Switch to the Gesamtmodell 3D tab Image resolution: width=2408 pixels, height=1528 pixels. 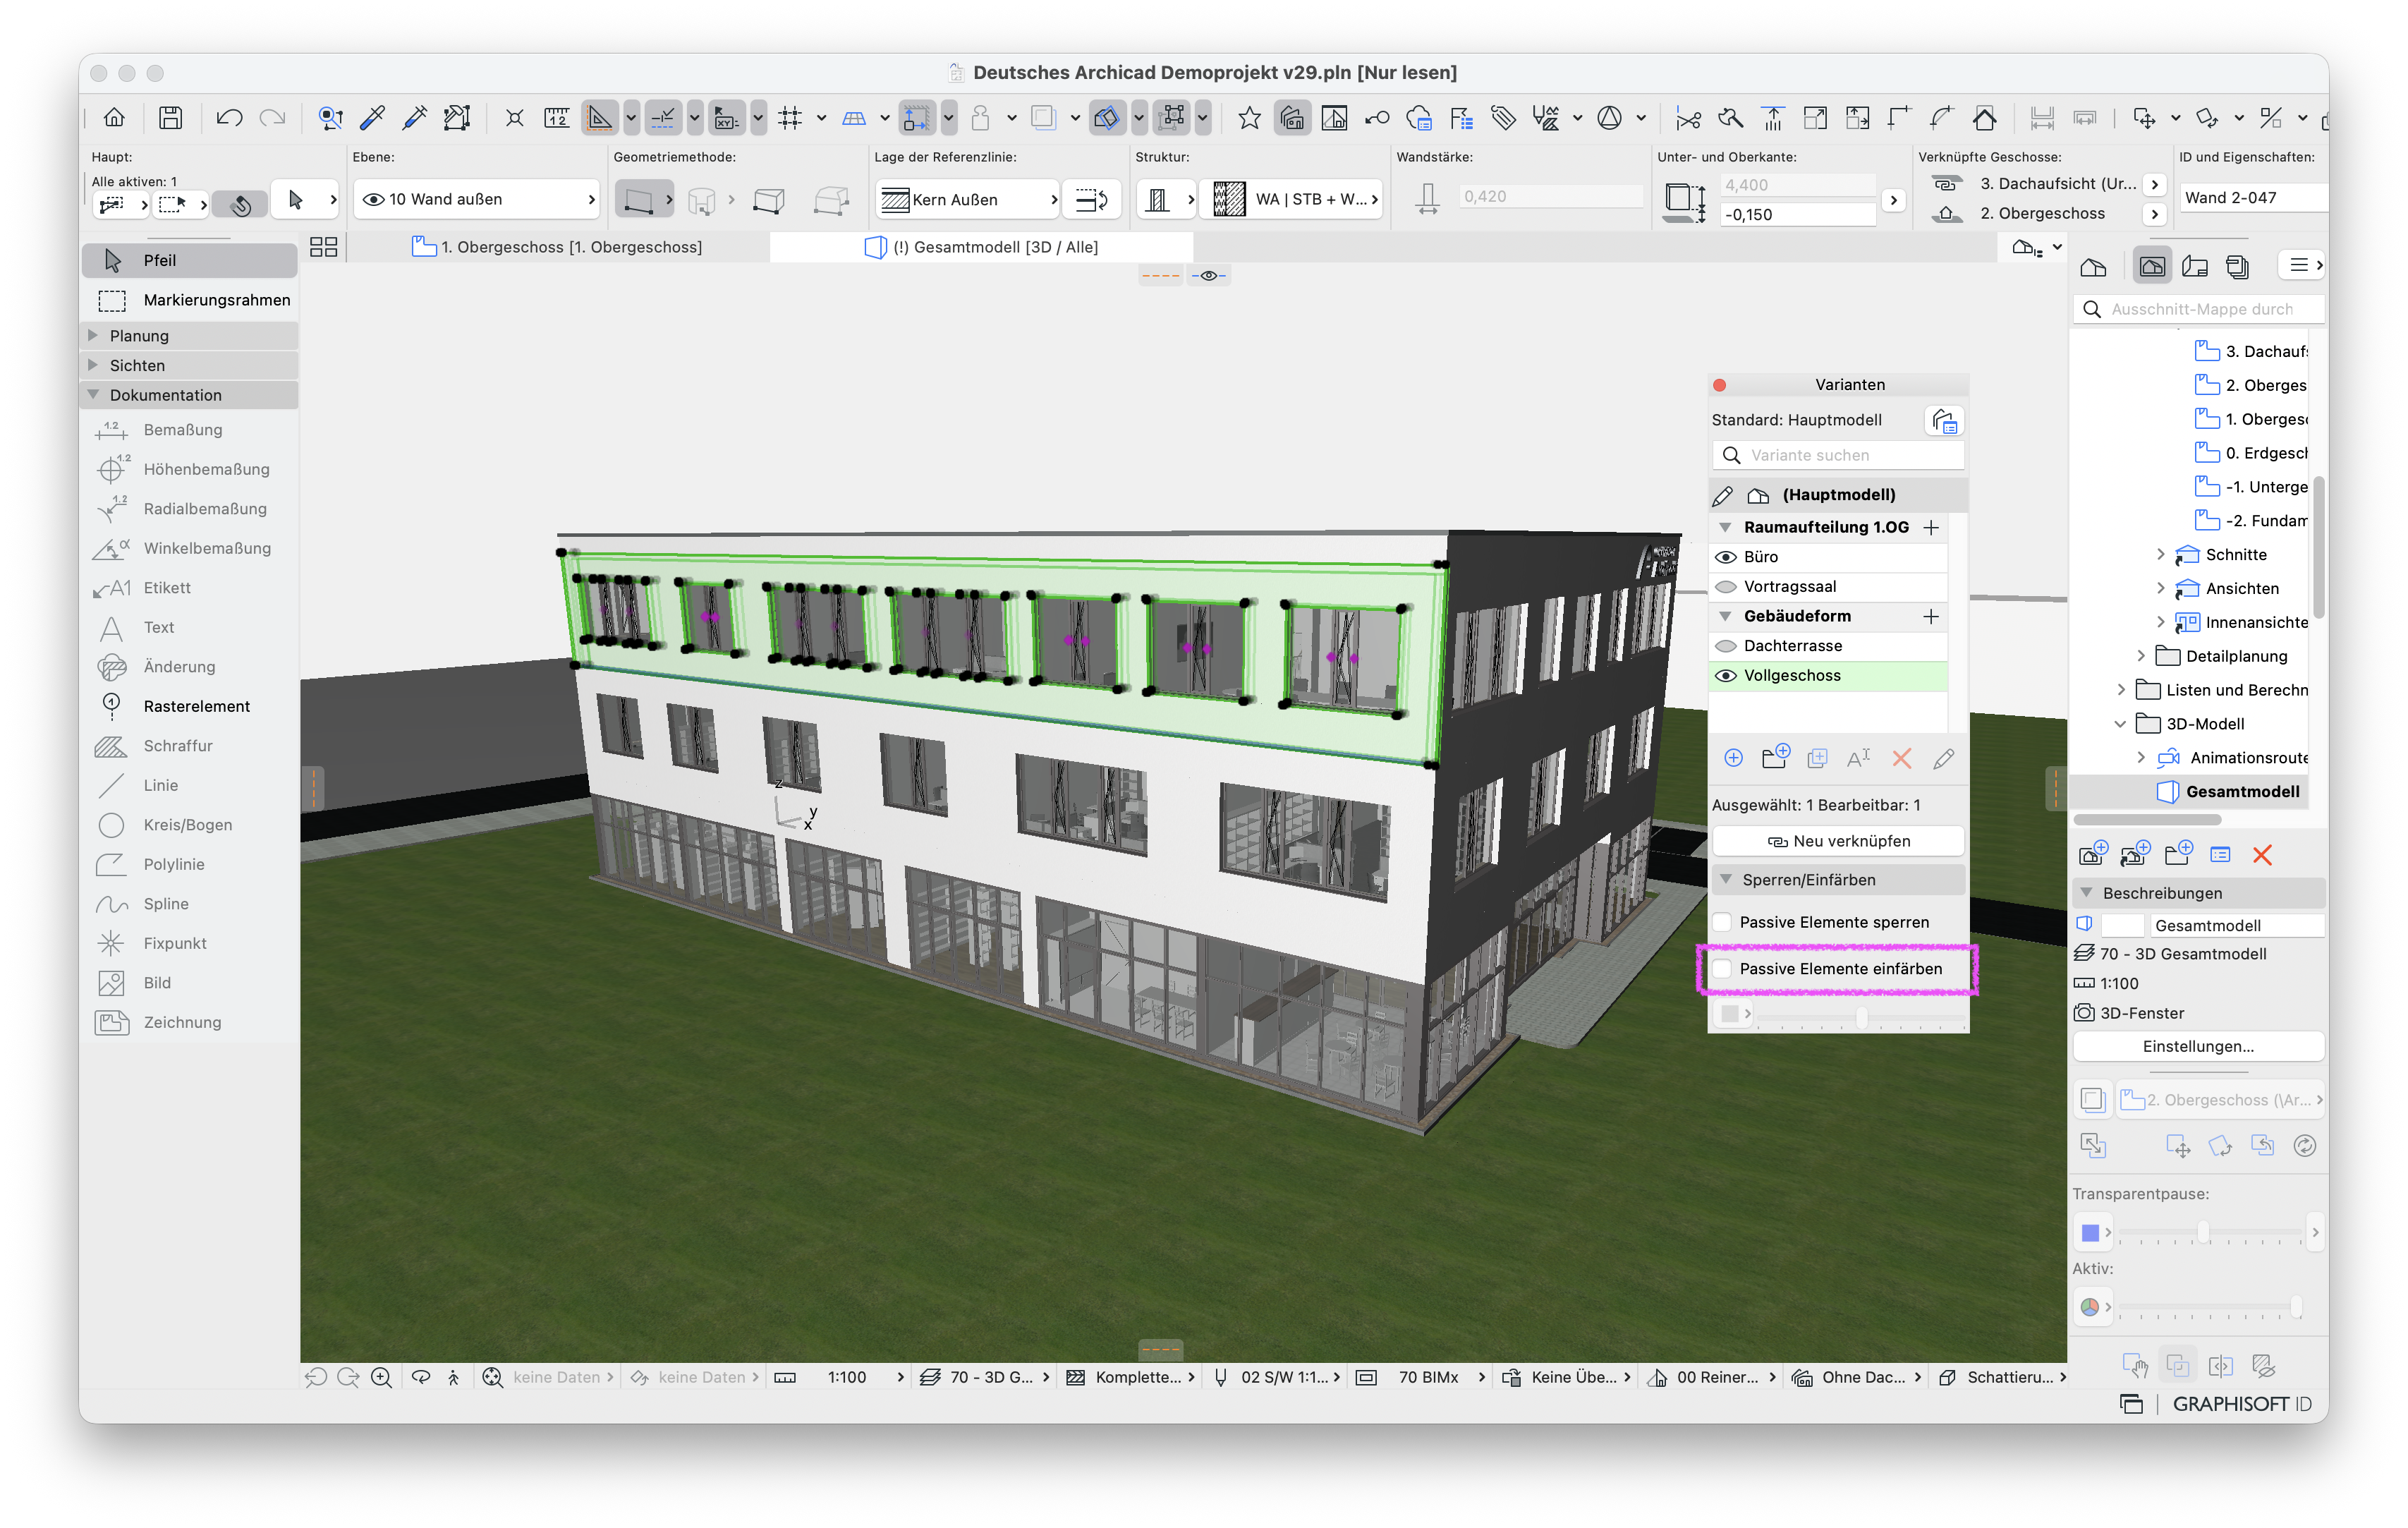point(982,247)
